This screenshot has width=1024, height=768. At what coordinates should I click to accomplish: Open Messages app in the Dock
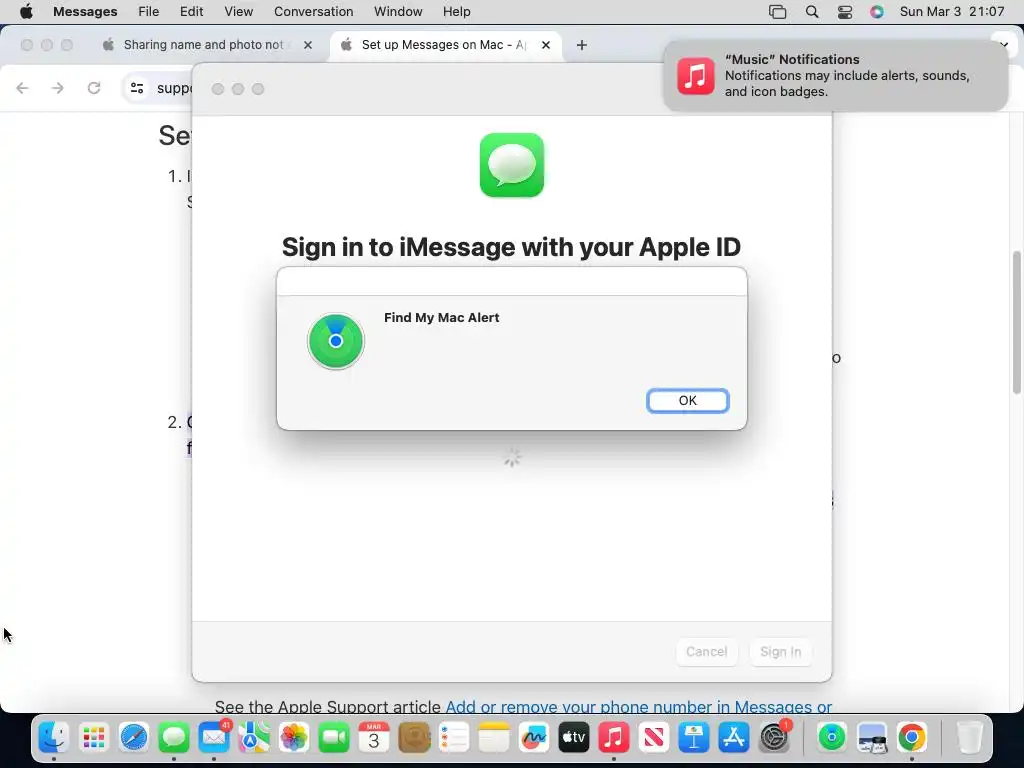click(x=174, y=738)
